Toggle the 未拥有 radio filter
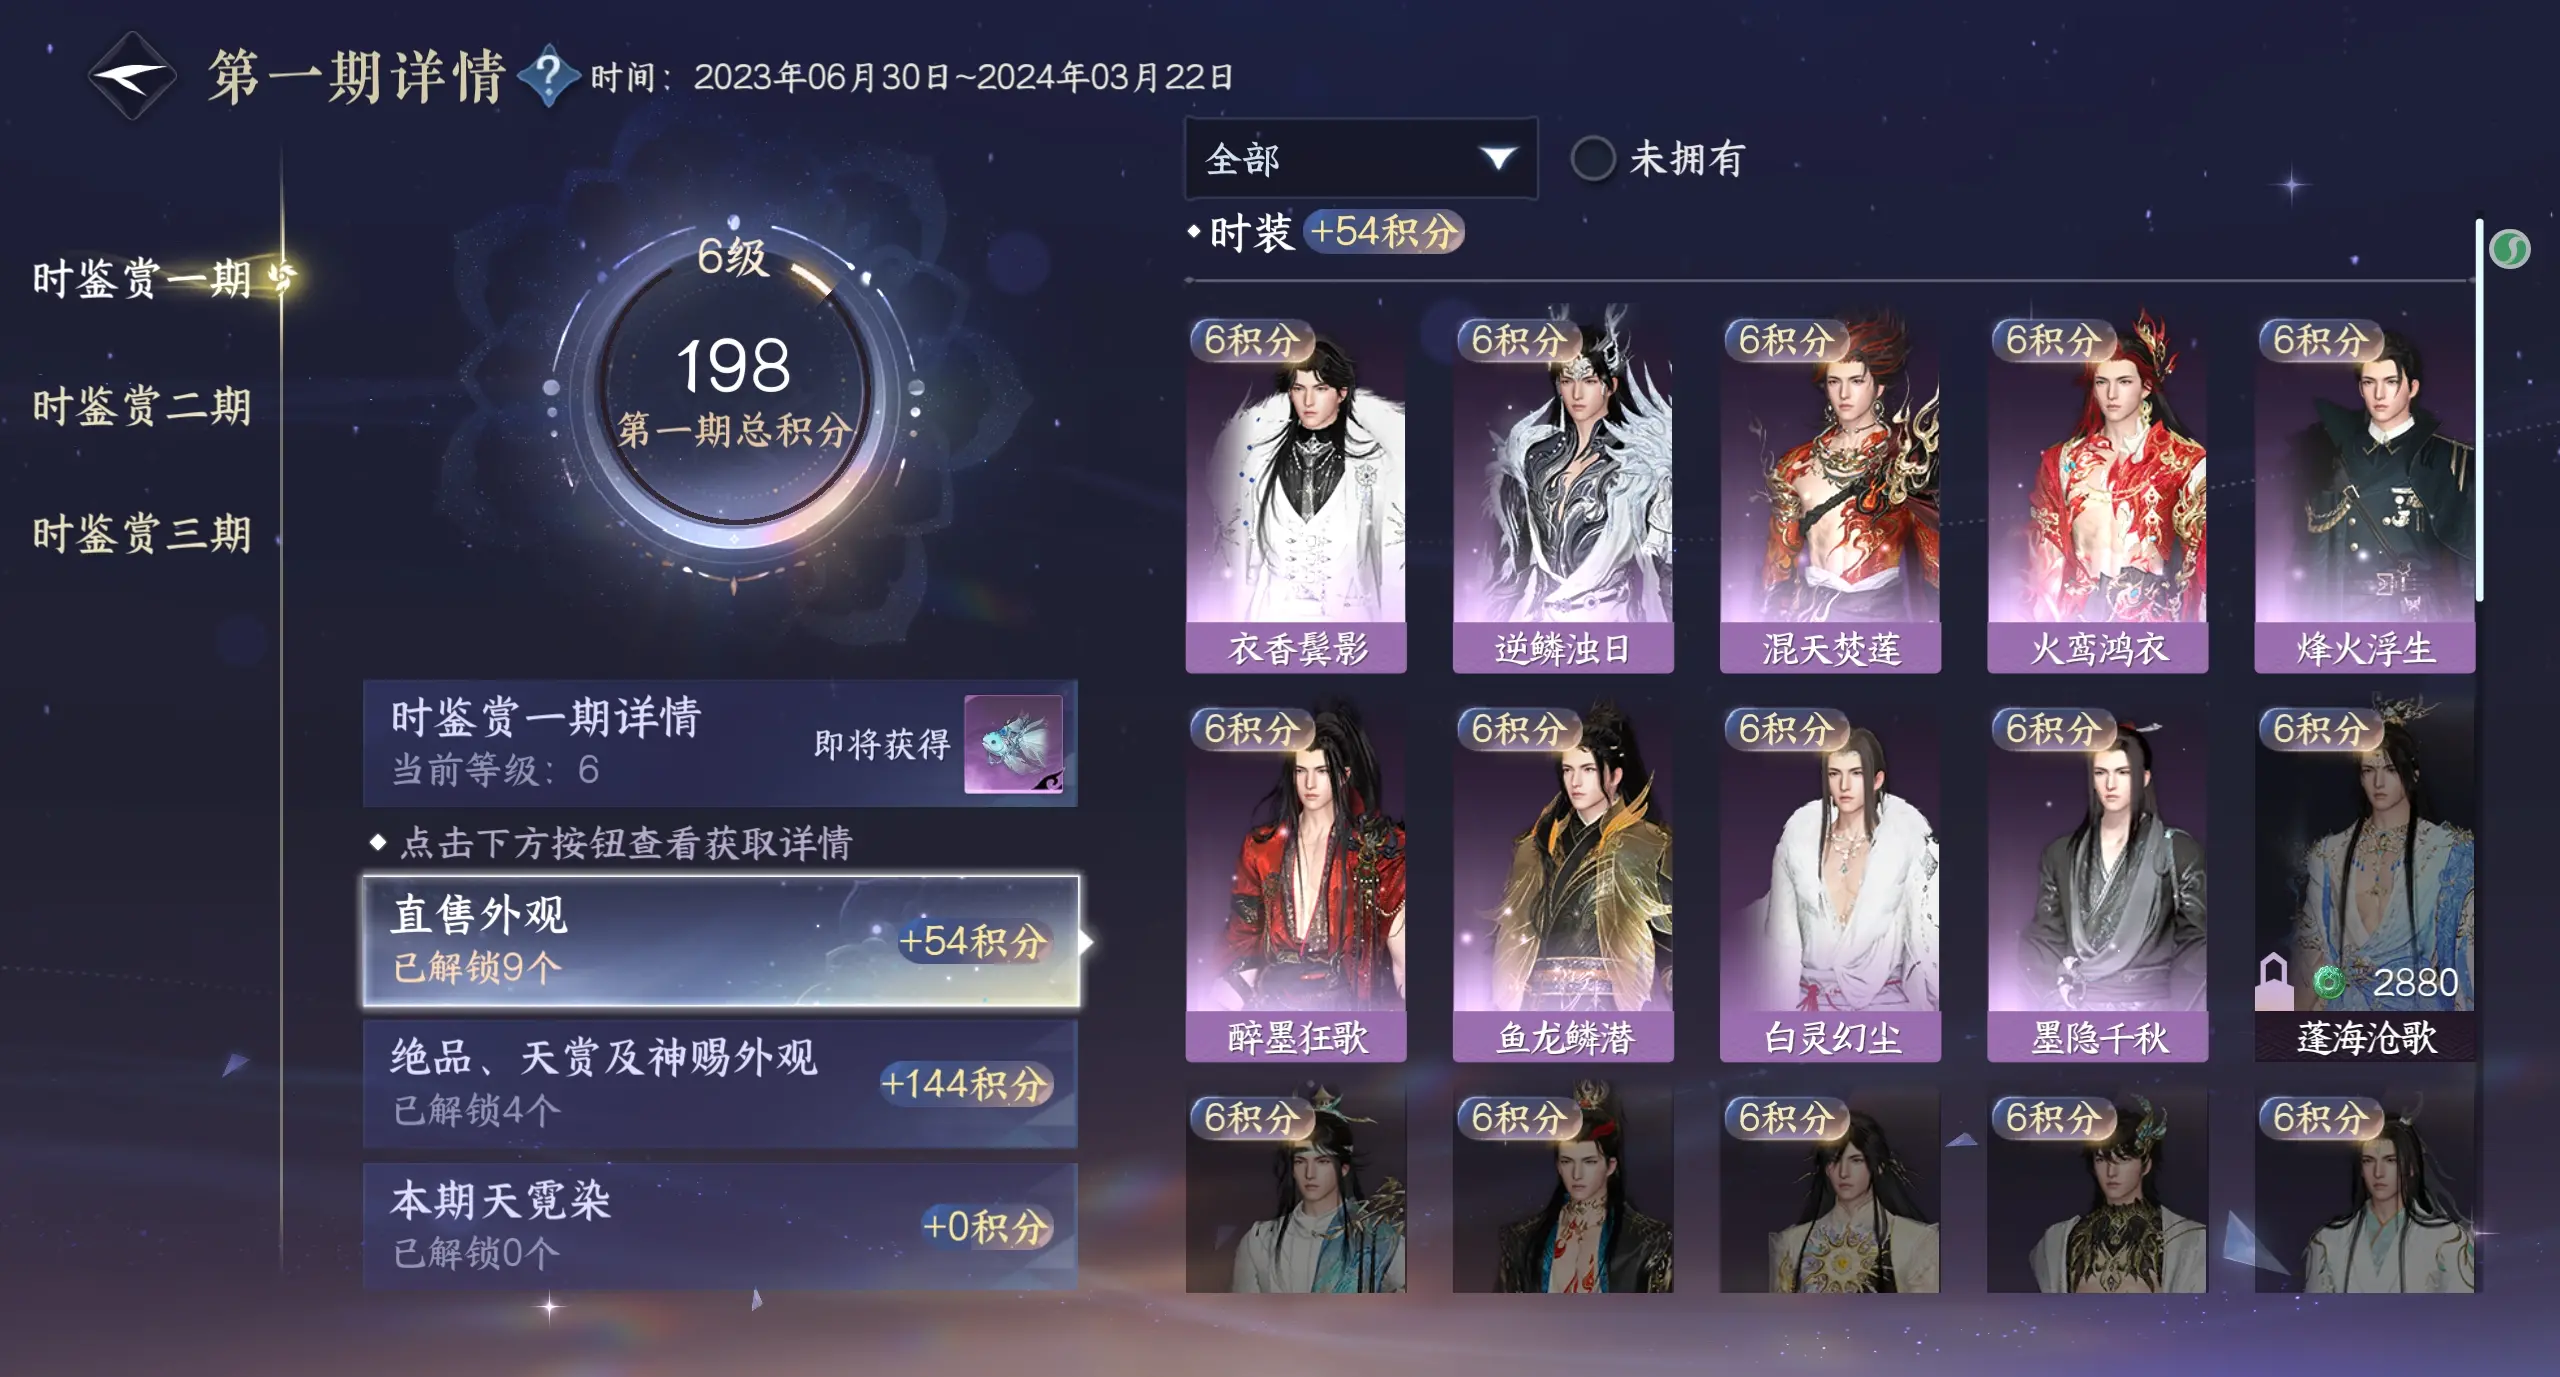The width and height of the screenshot is (2560, 1377). point(1592,159)
